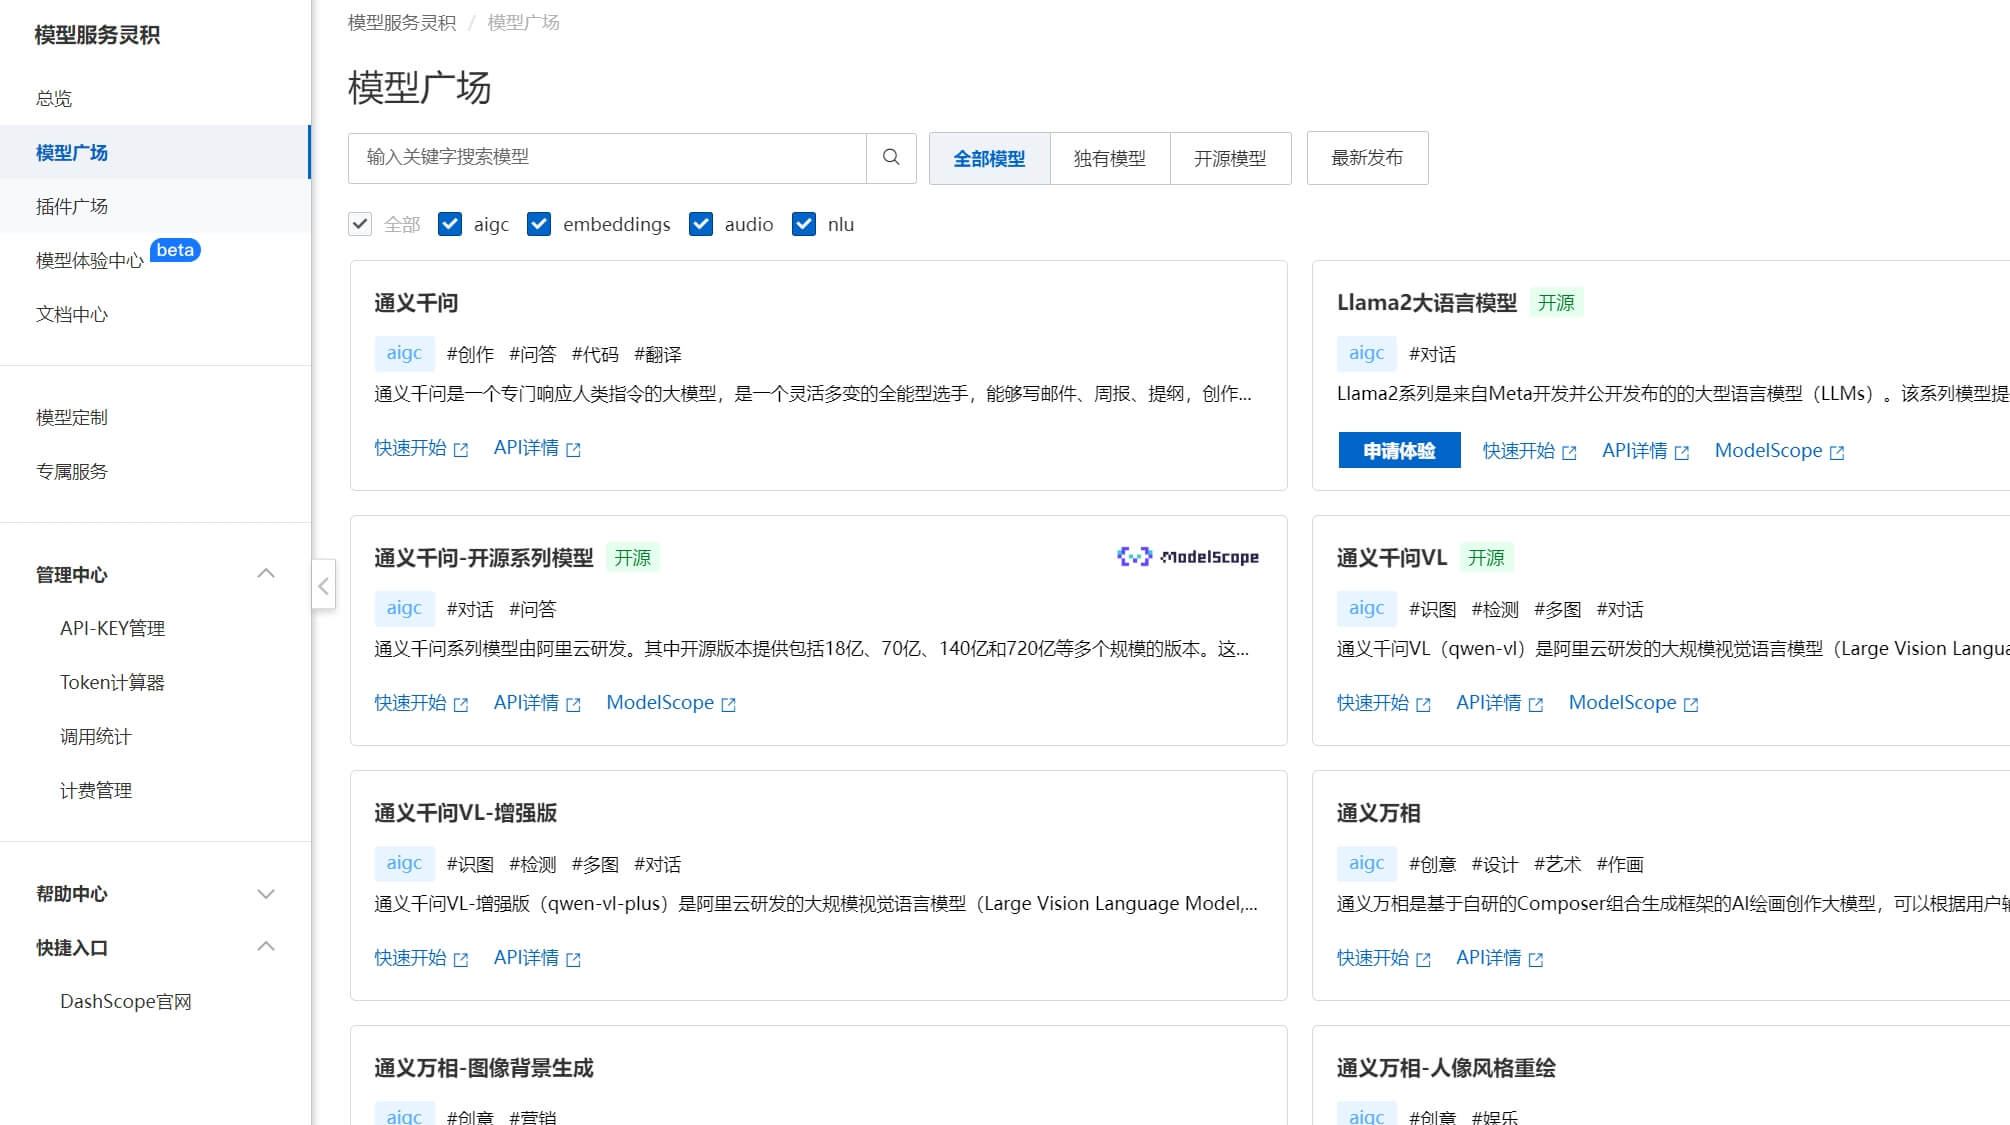The height and width of the screenshot is (1125, 2010).
Task: Collapse the sidebar with the arrow handle
Action: (323, 586)
